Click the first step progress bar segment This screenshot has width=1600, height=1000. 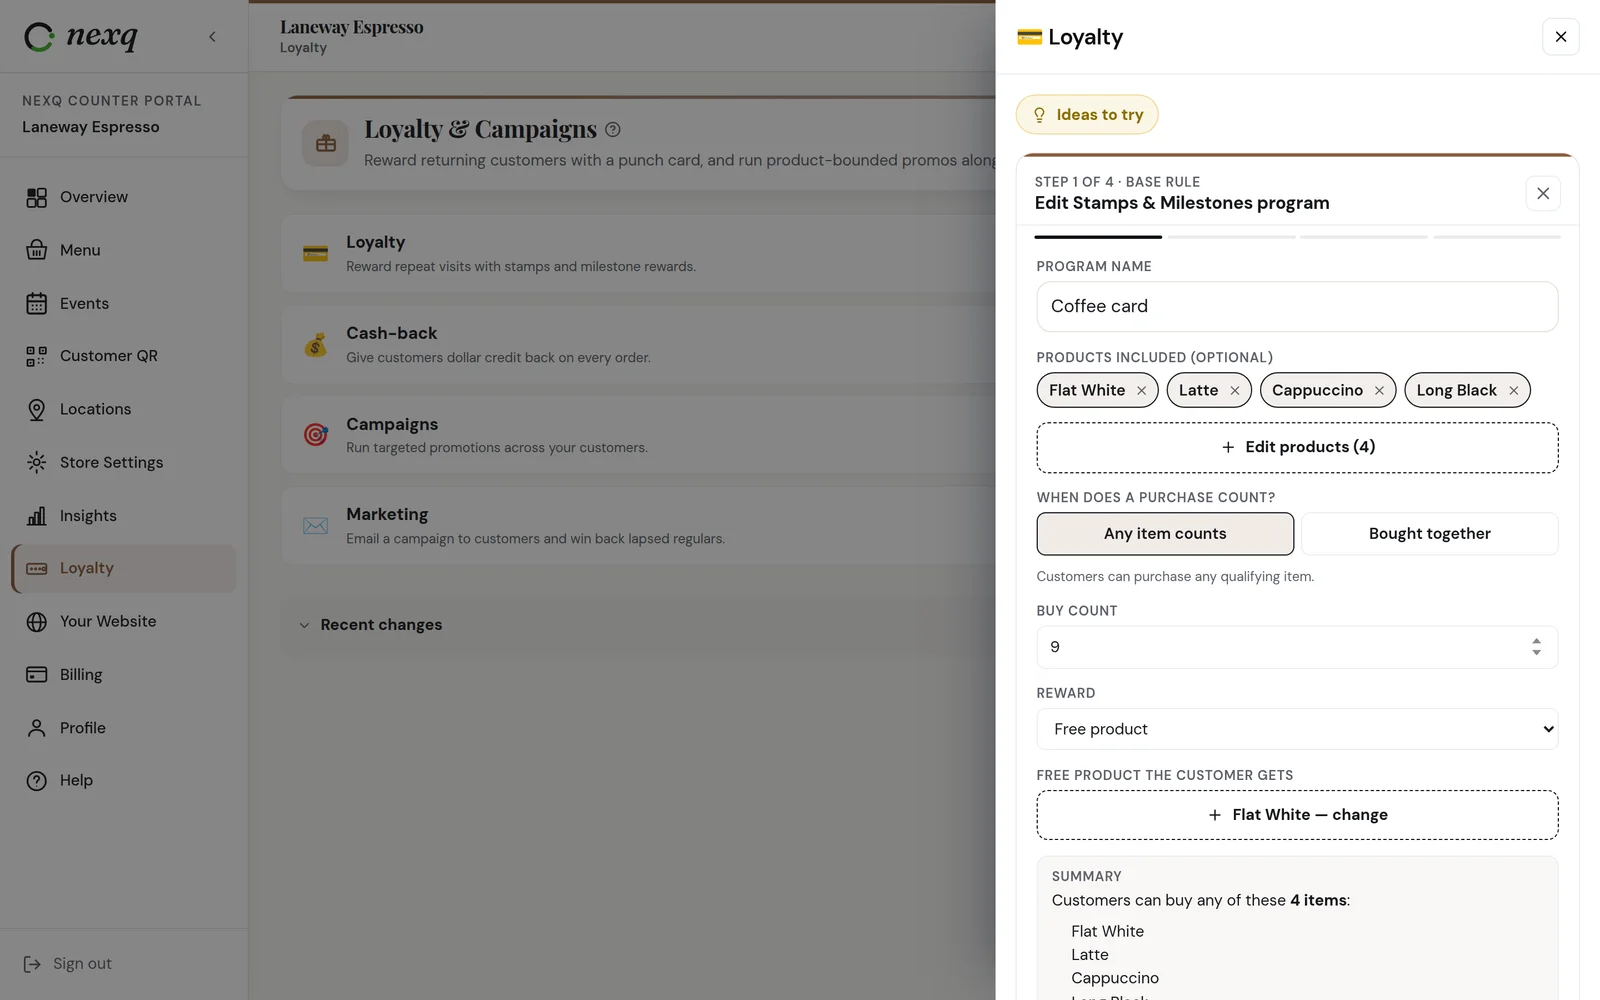coord(1098,237)
